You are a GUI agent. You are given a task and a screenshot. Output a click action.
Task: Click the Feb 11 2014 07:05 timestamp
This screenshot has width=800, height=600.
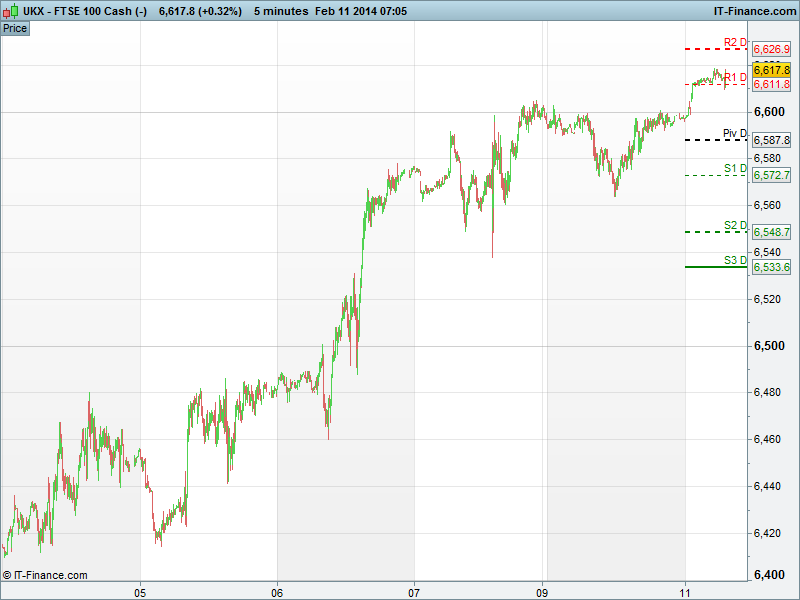pos(358,10)
